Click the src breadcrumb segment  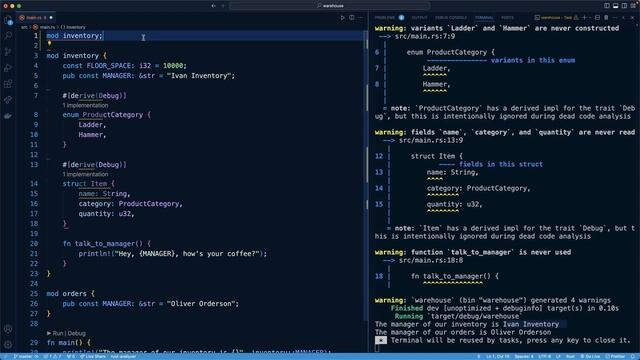coord(24,27)
